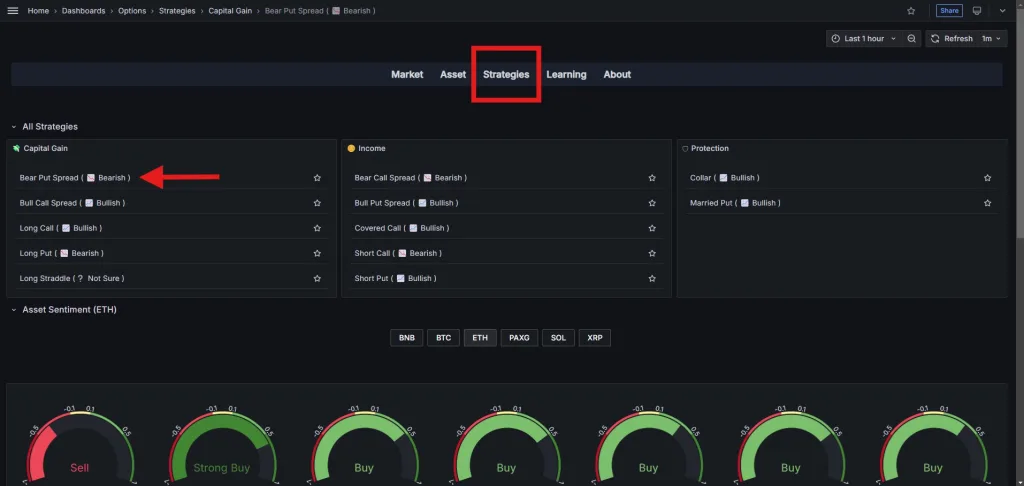Open Strategies breadcrumb link
Viewport: 1024px width, 486px height.
pos(177,11)
